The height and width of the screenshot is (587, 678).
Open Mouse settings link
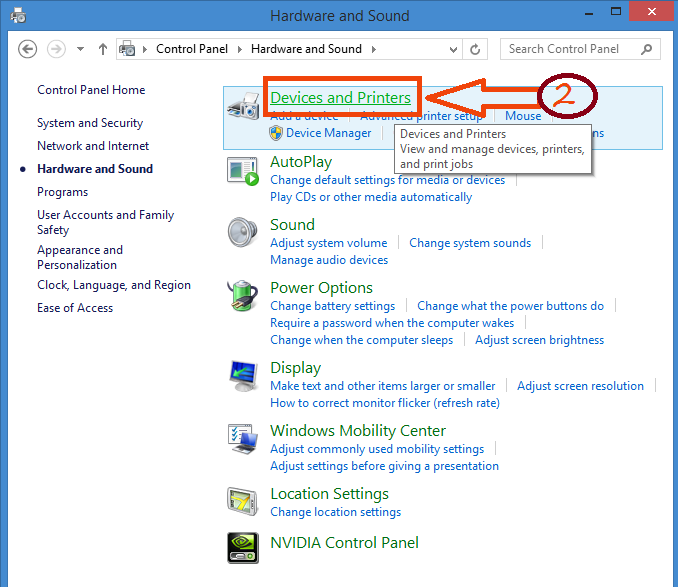[x=523, y=116]
